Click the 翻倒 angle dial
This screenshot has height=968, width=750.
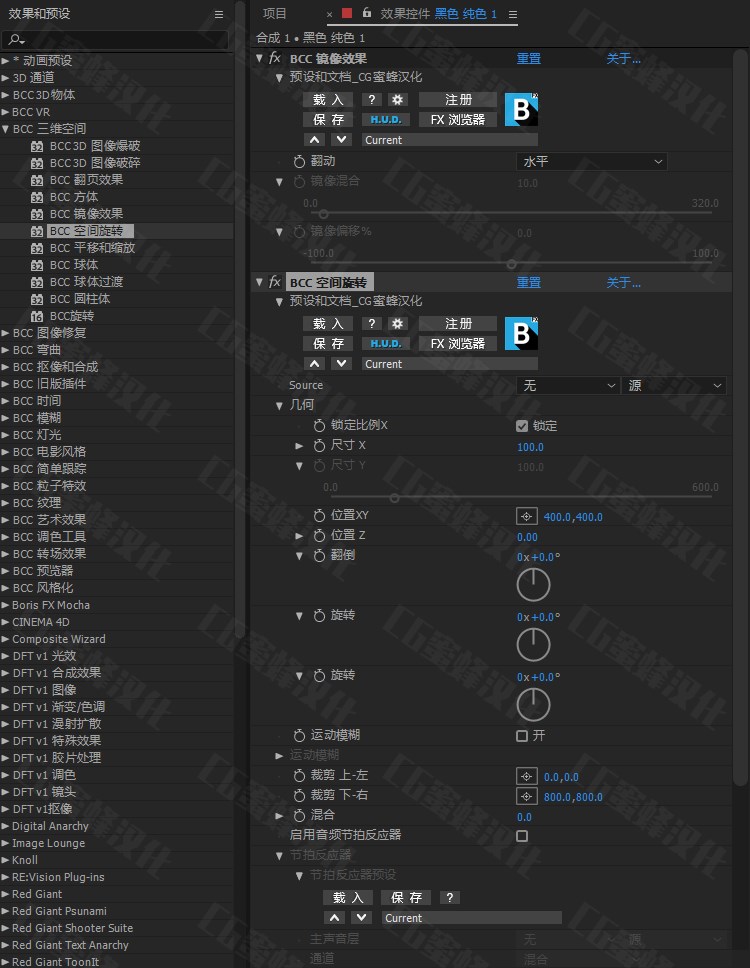click(533, 585)
